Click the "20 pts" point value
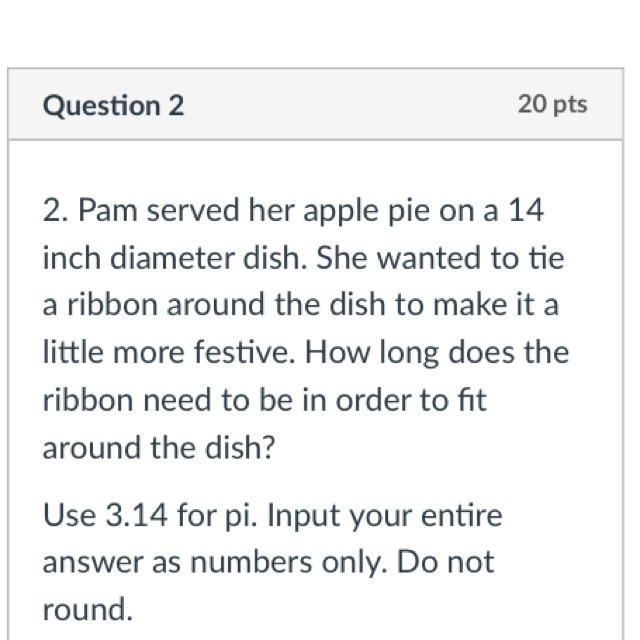The width and height of the screenshot is (640, 640). (553, 104)
